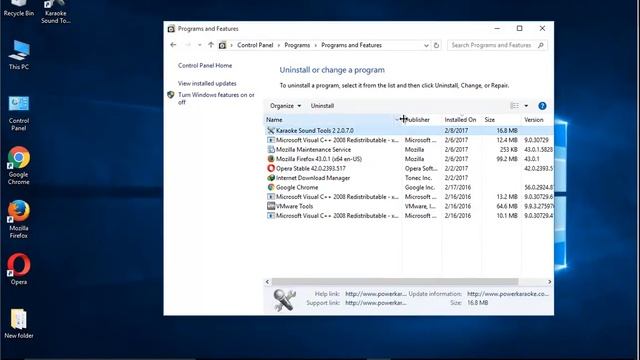Select Mozilla Firefox 43.0.1 entry
This screenshot has width=640, height=360.
409,159
